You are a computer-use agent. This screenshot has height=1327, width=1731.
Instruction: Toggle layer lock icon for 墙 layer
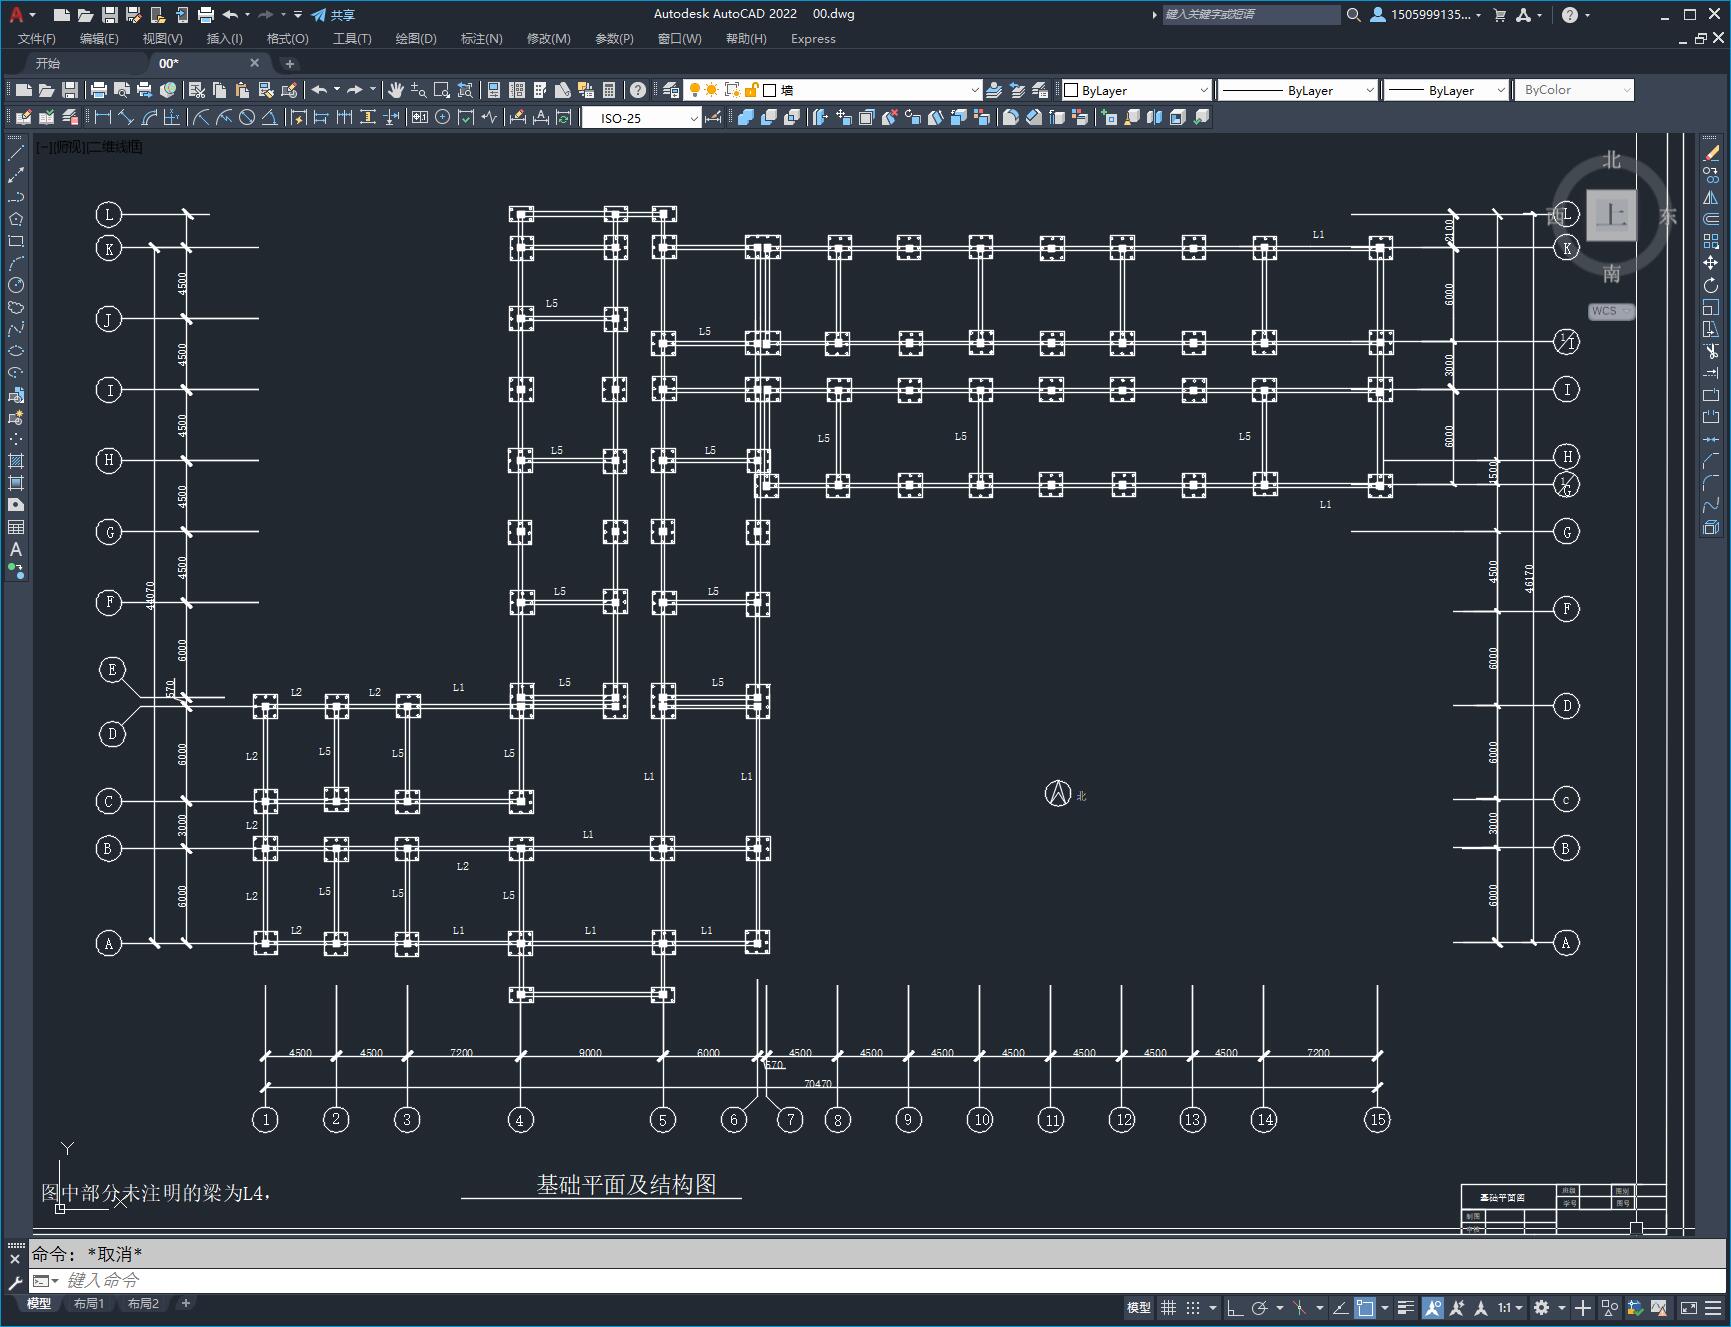click(751, 90)
